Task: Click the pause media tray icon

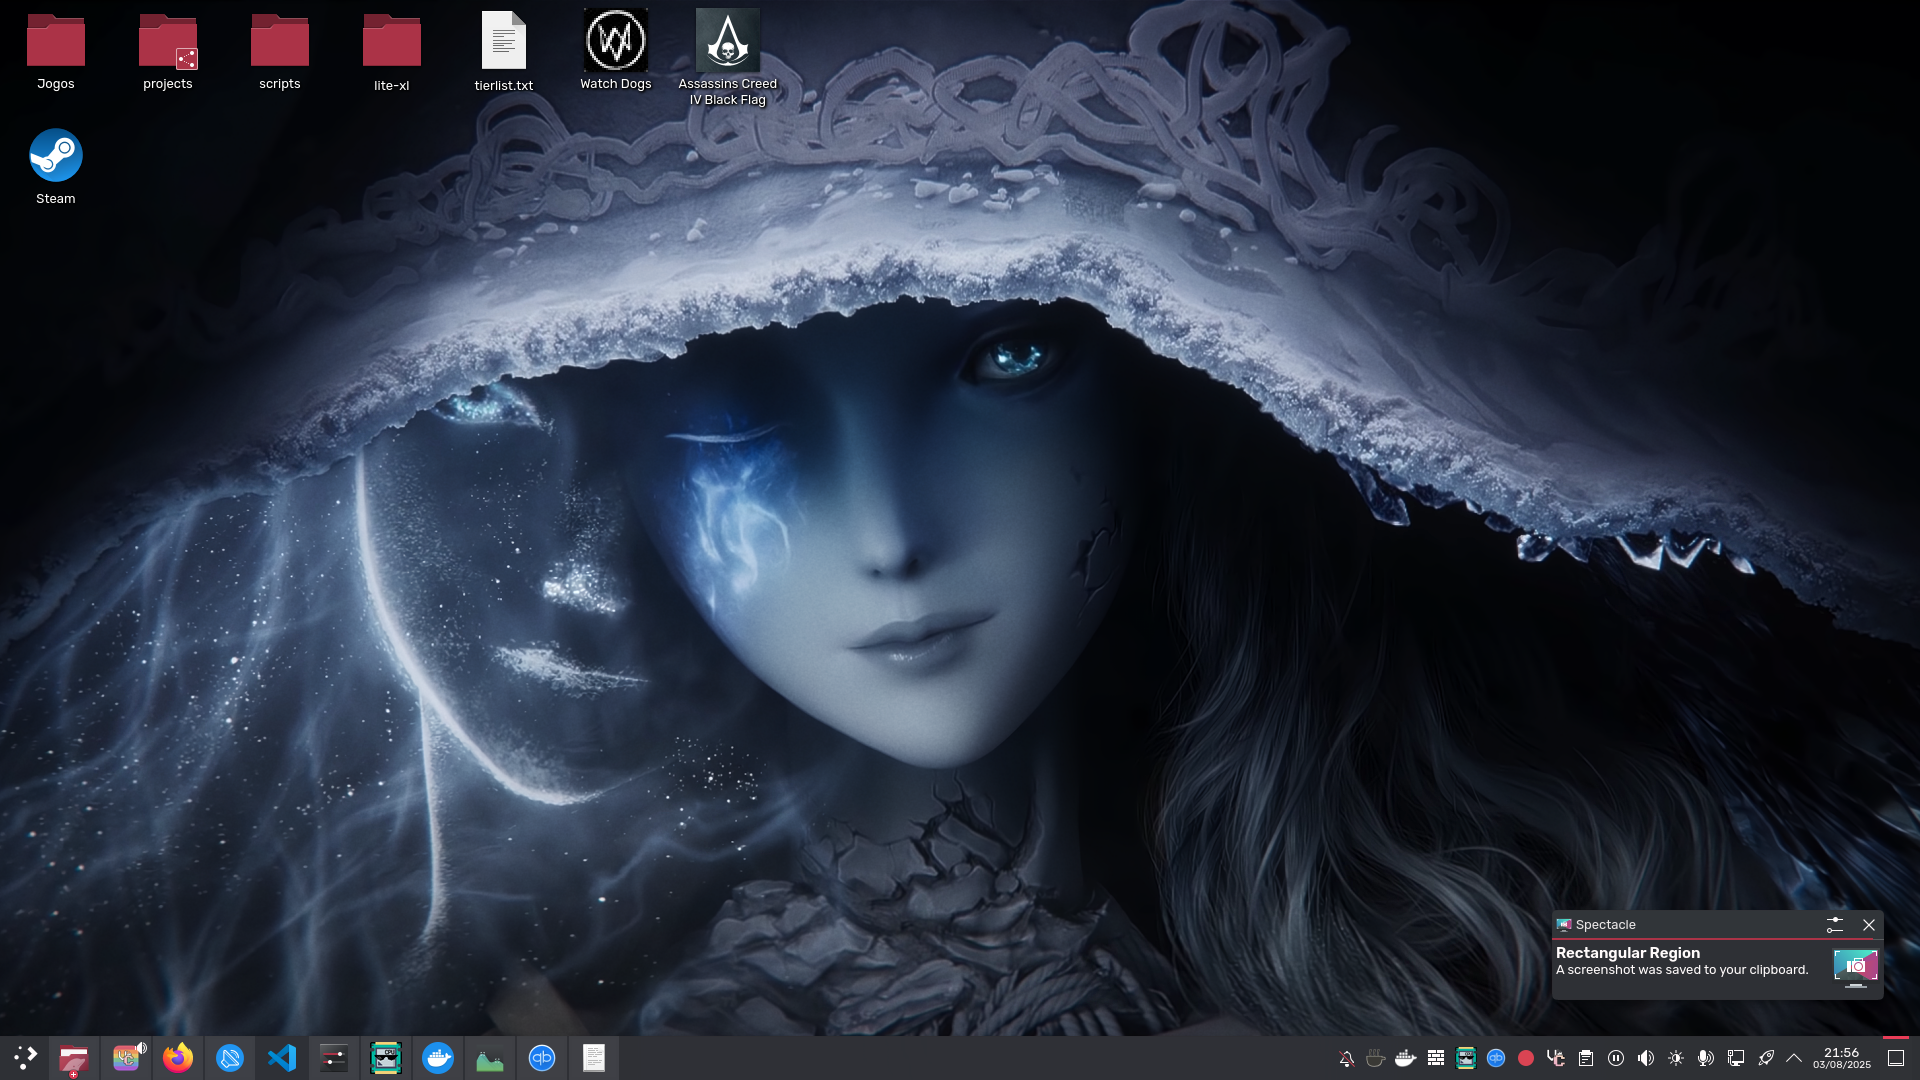Action: (1616, 1058)
